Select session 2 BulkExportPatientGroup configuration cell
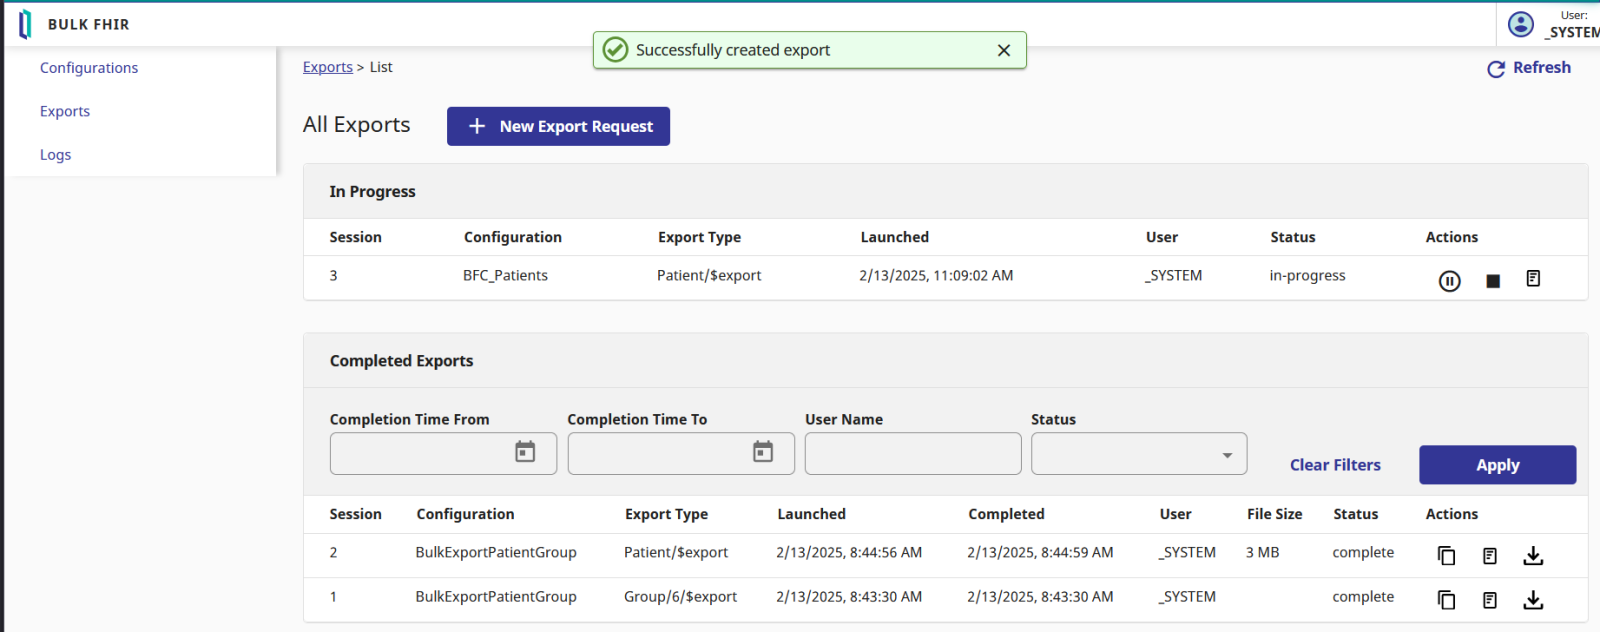Viewport: 1600px width, 632px height. (x=496, y=553)
